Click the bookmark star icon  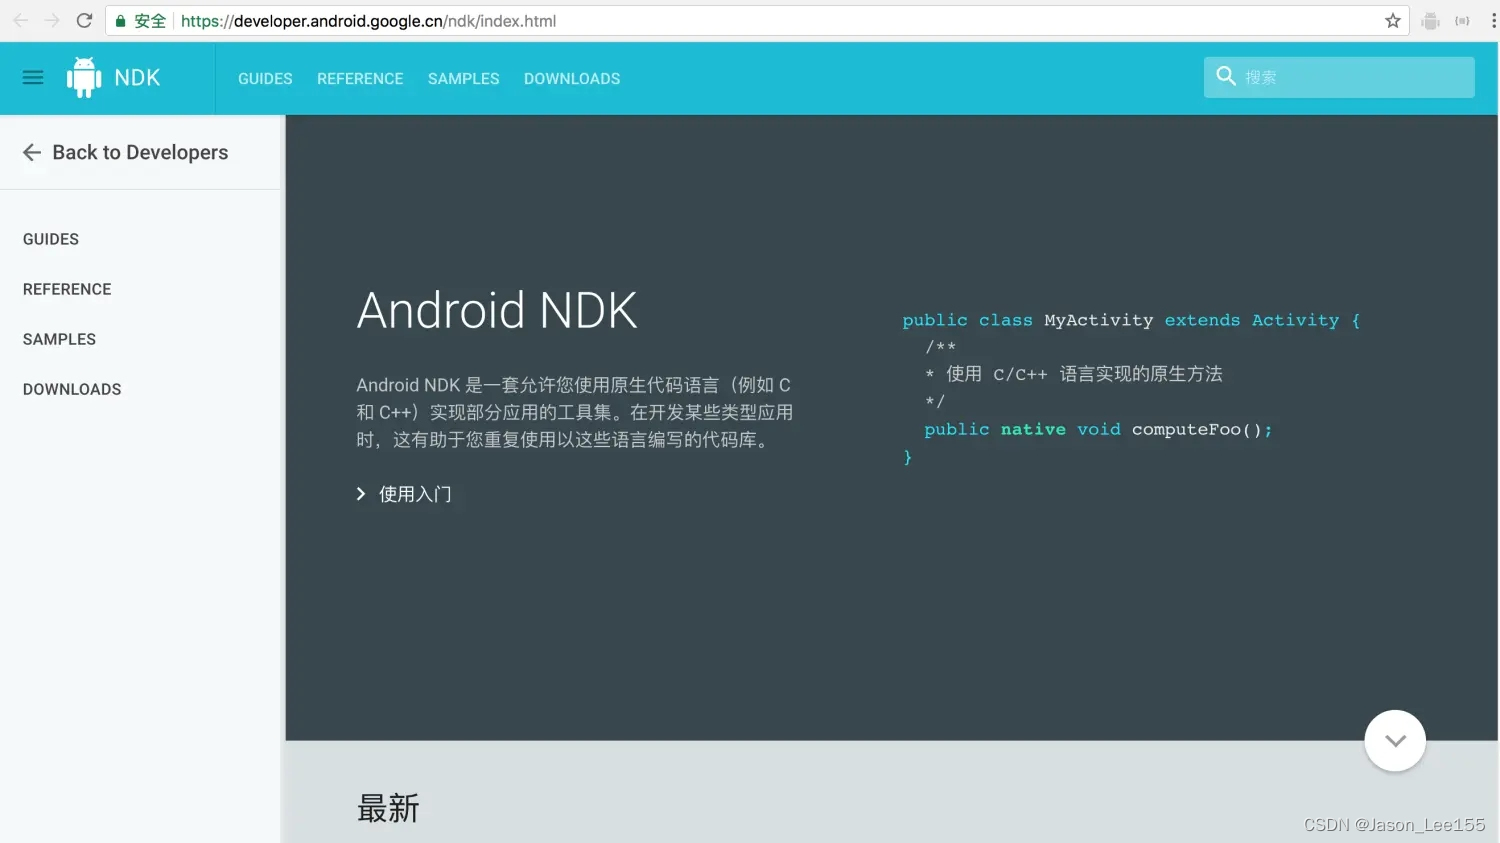point(1392,19)
